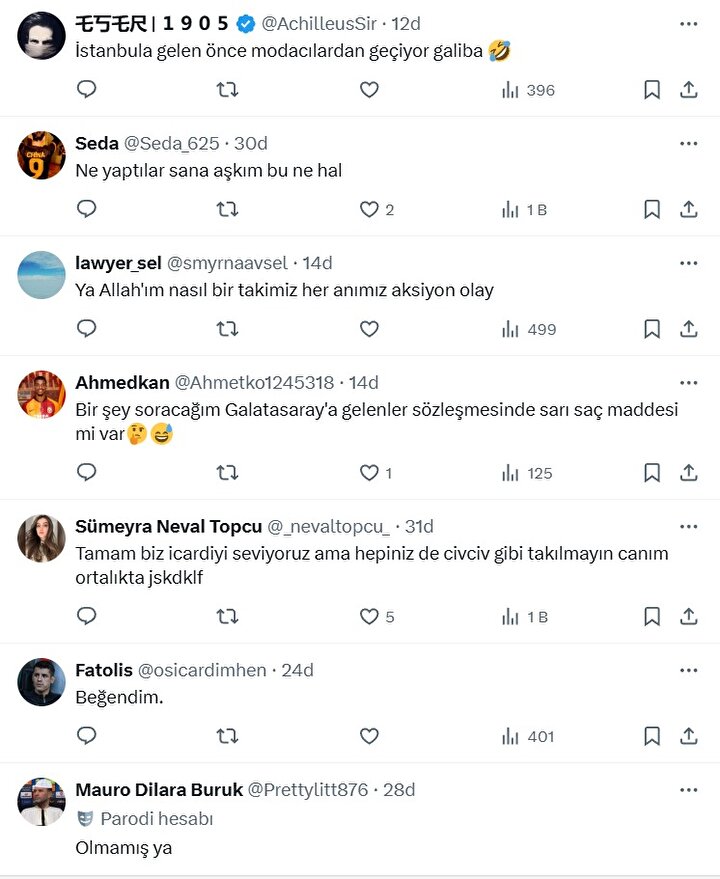
Task: Share Fatolis's tweet
Action: [689, 737]
